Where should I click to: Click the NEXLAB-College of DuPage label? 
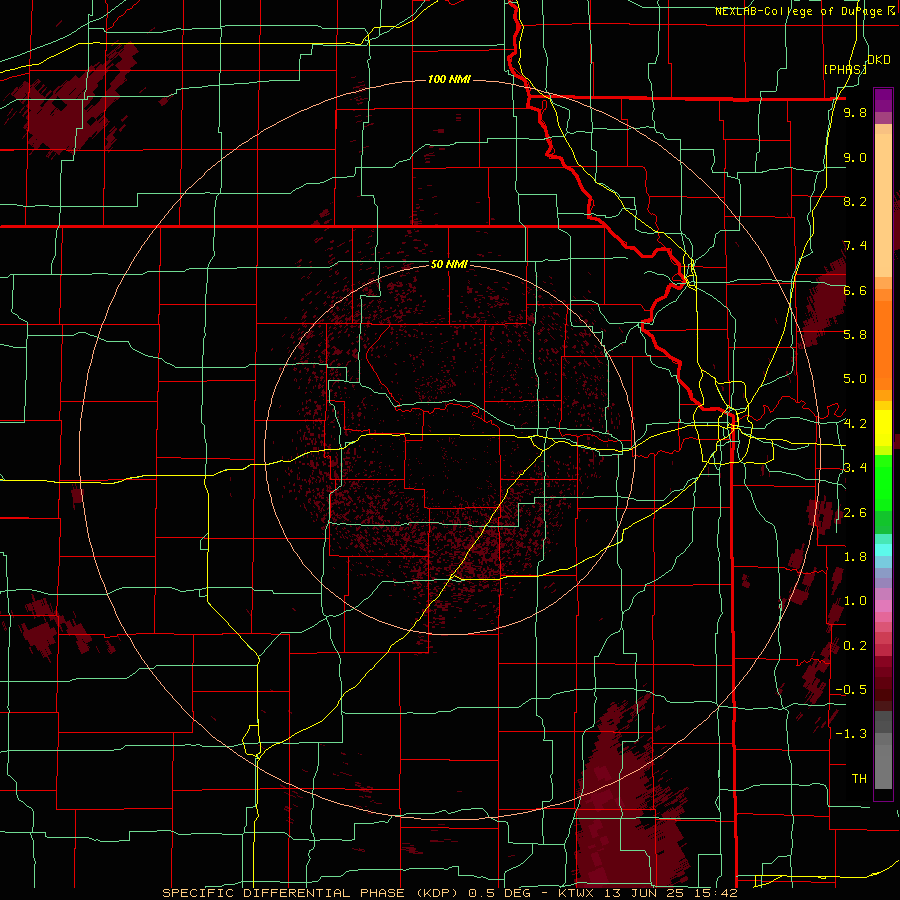[802, 11]
